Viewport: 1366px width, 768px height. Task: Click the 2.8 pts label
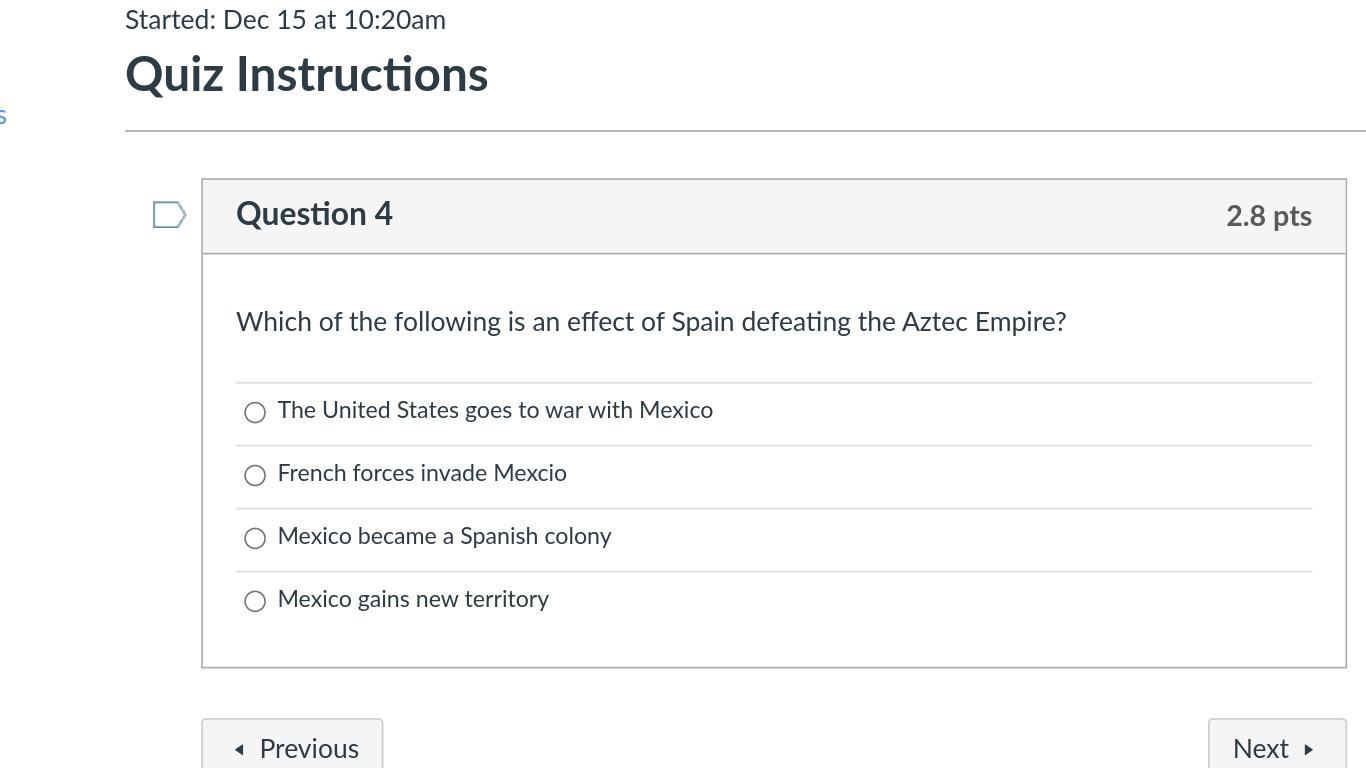[x=1268, y=216]
